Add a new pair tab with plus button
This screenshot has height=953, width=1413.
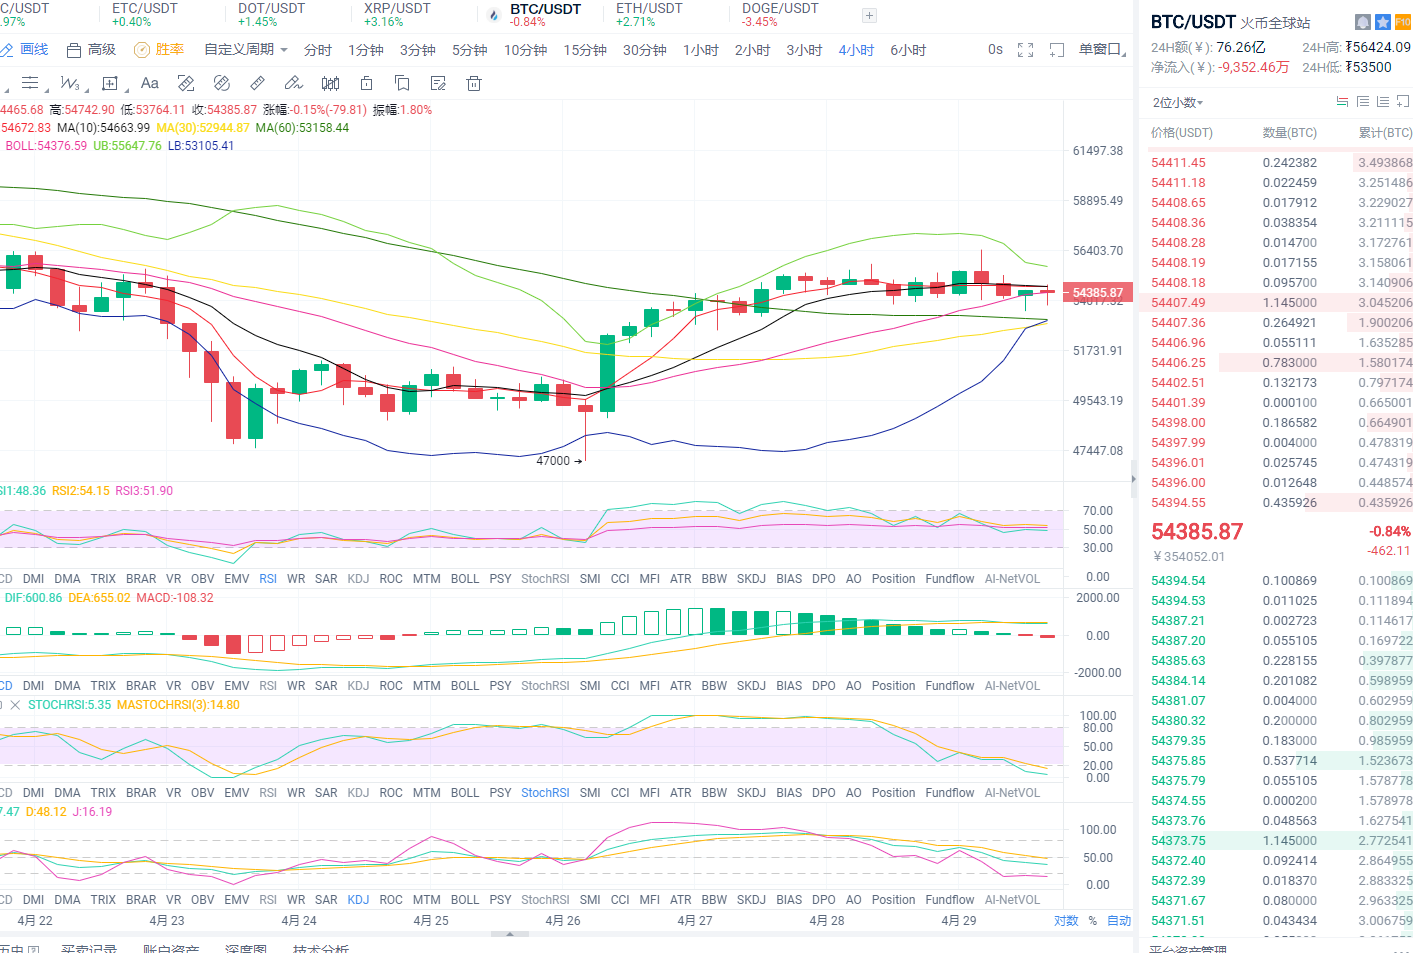point(869,15)
